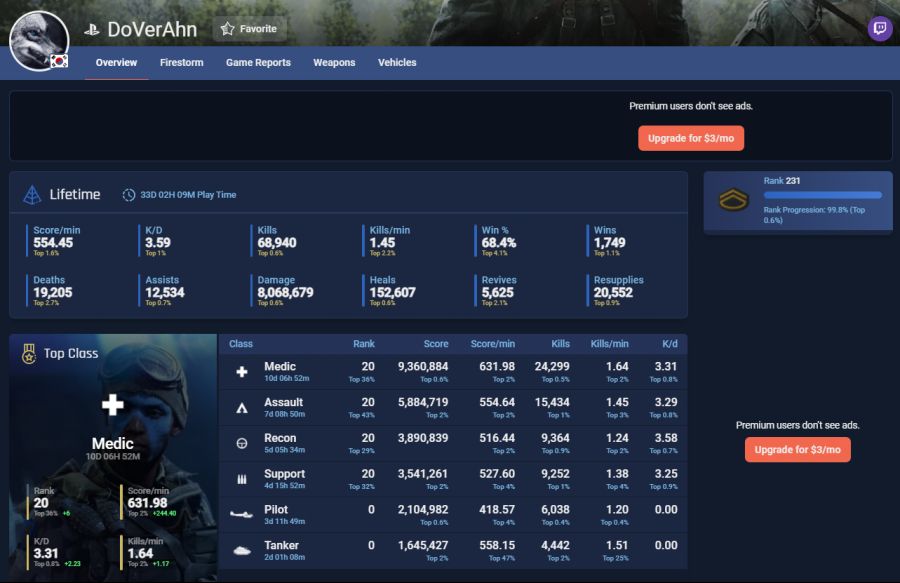Click the Medic cross icon in class table
Viewport: 900px width, 583px height.
pyautogui.click(x=242, y=372)
